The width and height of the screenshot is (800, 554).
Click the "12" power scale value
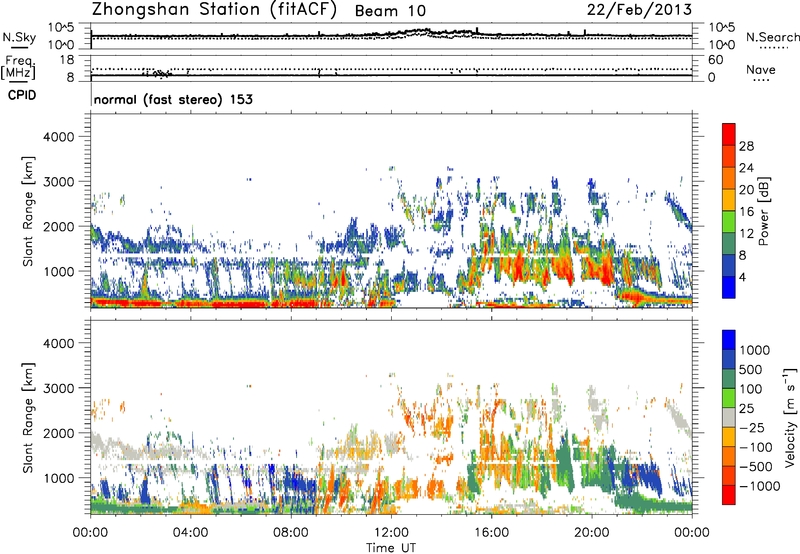[x=746, y=234]
